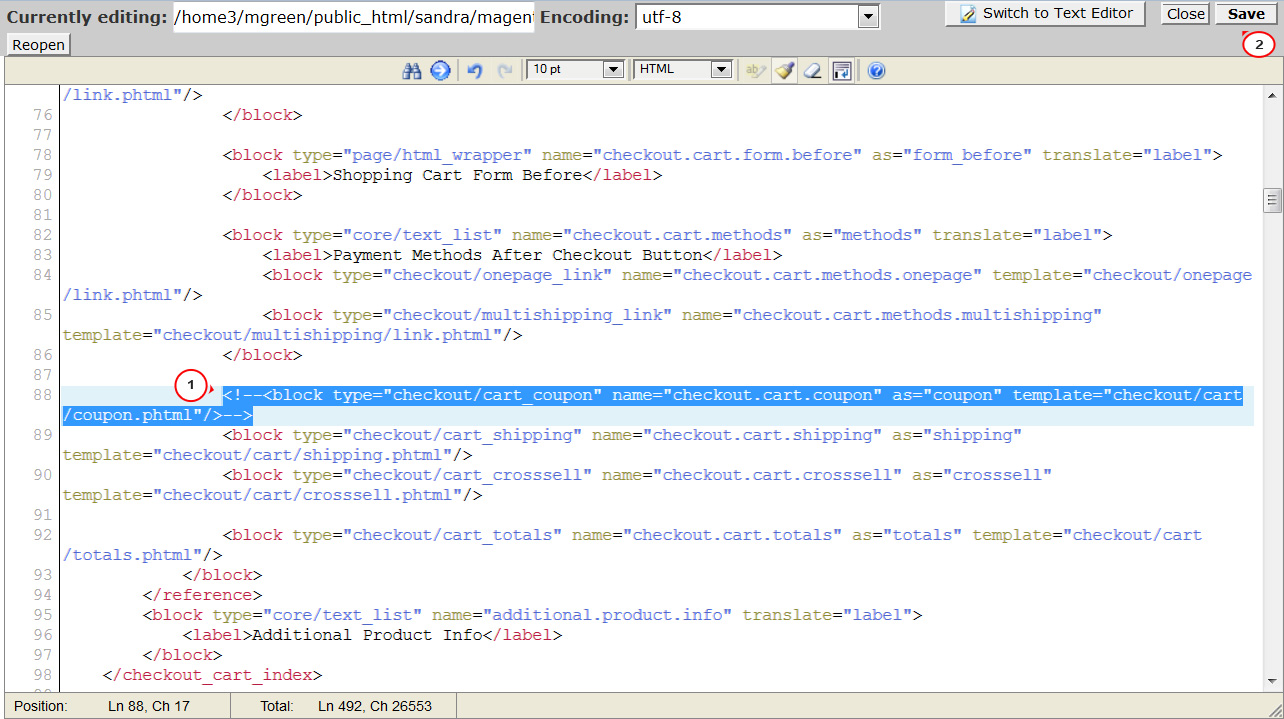The height and width of the screenshot is (719, 1284).
Task: Open the font size 10 pt dropdown
Action: coord(575,69)
